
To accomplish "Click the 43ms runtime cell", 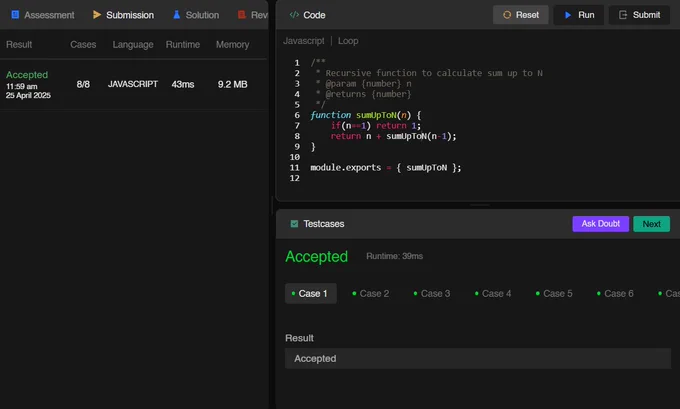I will tap(183, 84).
